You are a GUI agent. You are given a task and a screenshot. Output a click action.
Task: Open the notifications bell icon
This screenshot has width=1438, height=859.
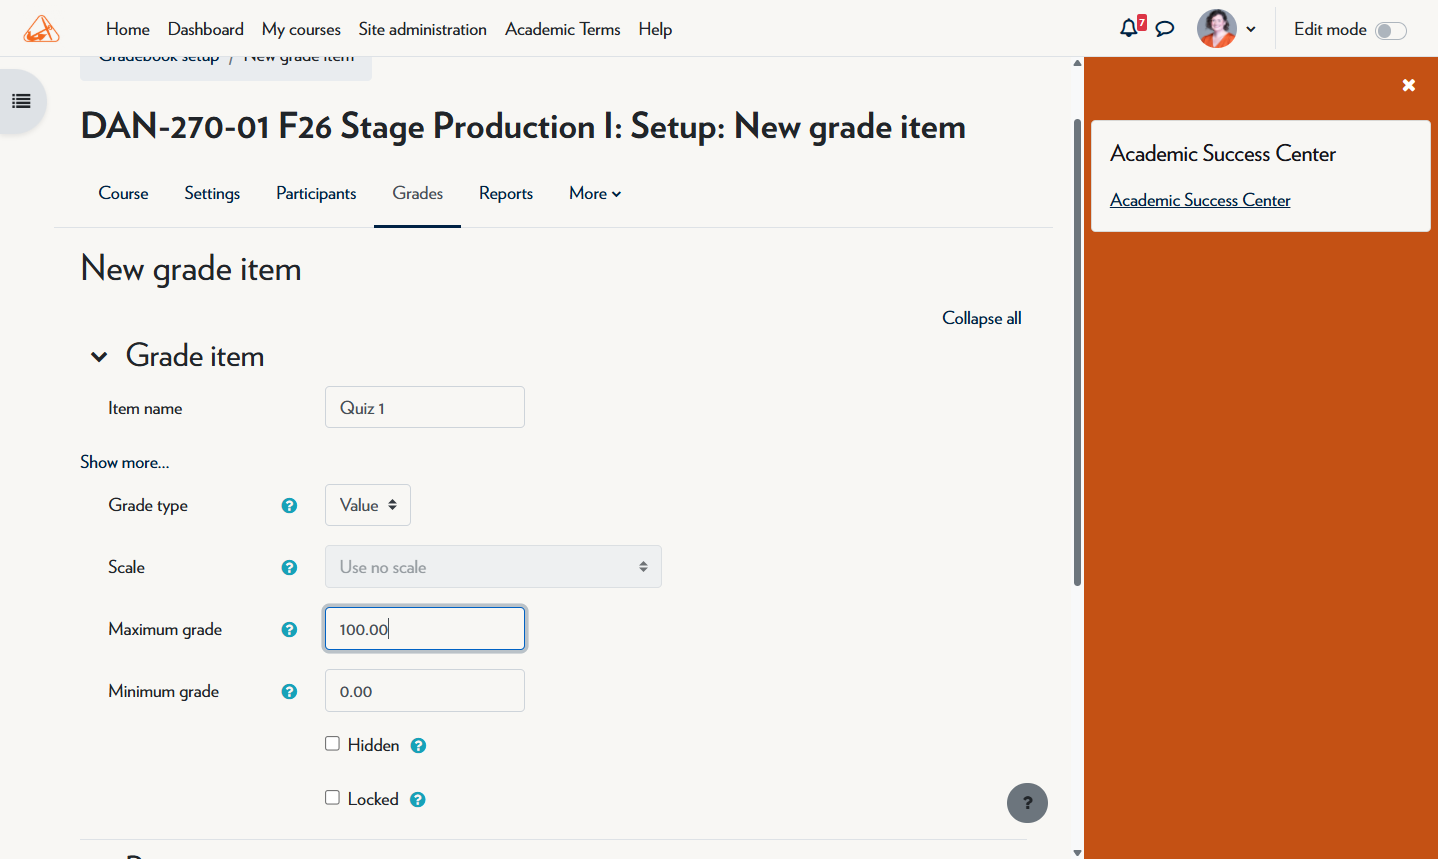1129,28
